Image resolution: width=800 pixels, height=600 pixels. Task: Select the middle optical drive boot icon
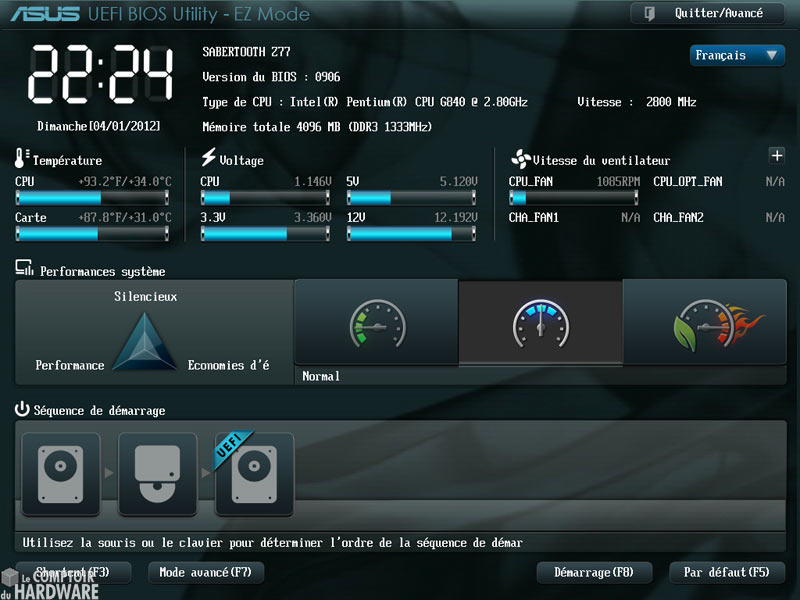pos(157,474)
